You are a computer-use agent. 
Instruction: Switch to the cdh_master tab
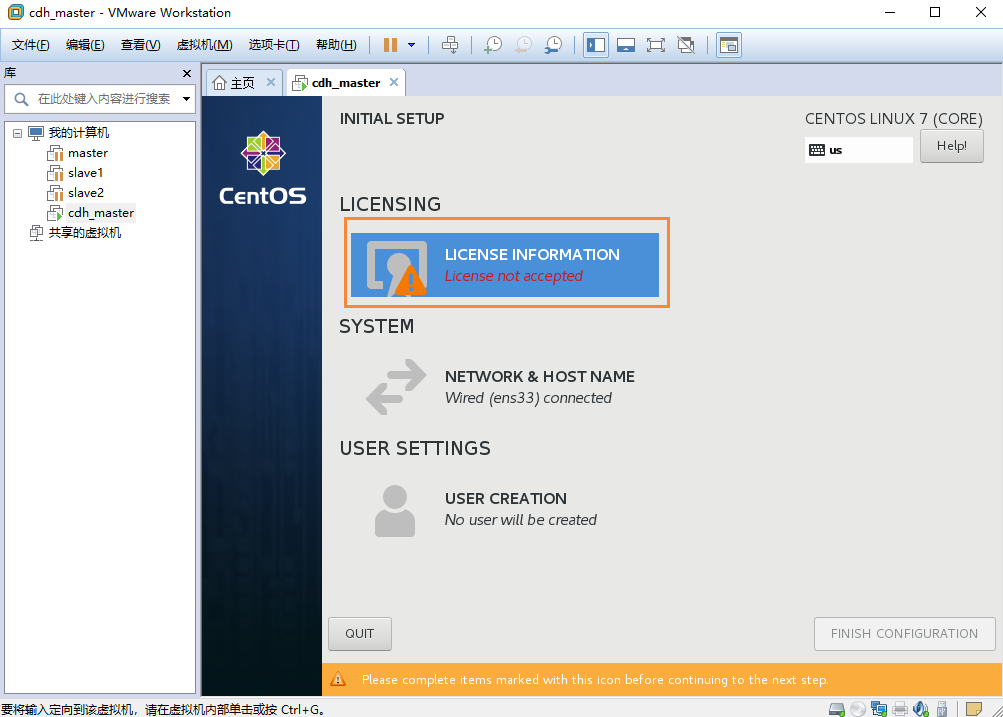tap(345, 83)
